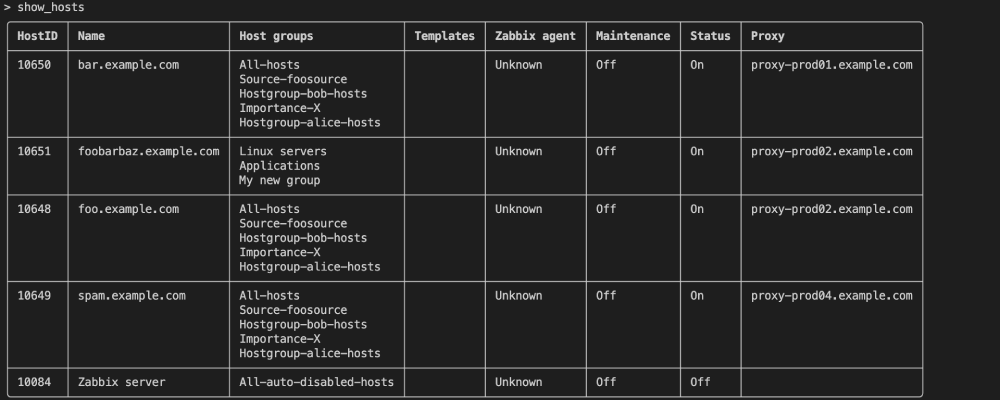Select the proxy-prod04.example.com proxy entry
This screenshot has width=1000, height=400.
[831, 296]
